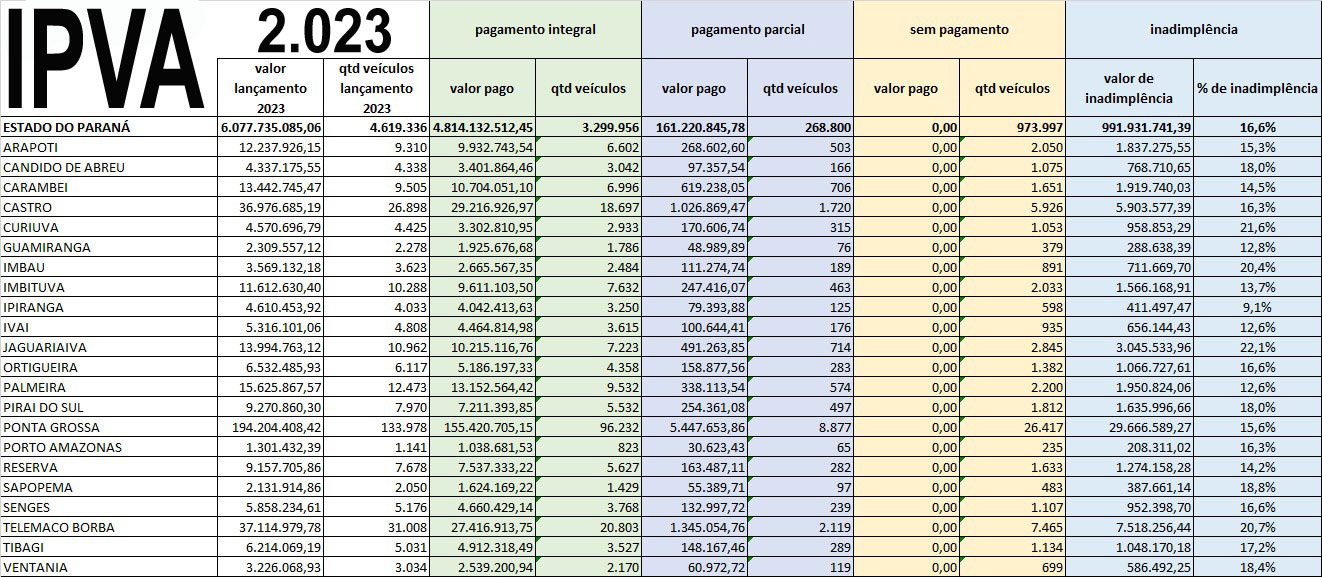
Task: Select Telemaco Borba's 20,7% default rate
Action: click(x=1257, y=527)
